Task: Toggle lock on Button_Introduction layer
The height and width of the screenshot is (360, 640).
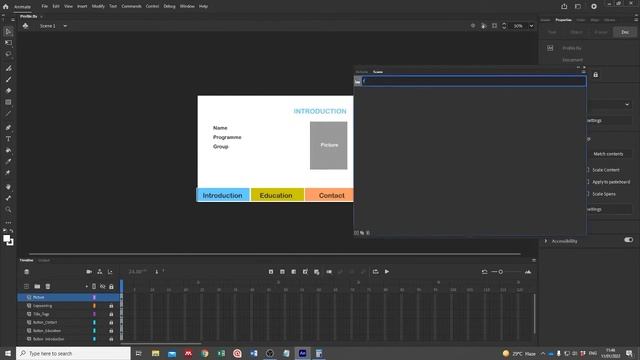Action: pos(111,339)
